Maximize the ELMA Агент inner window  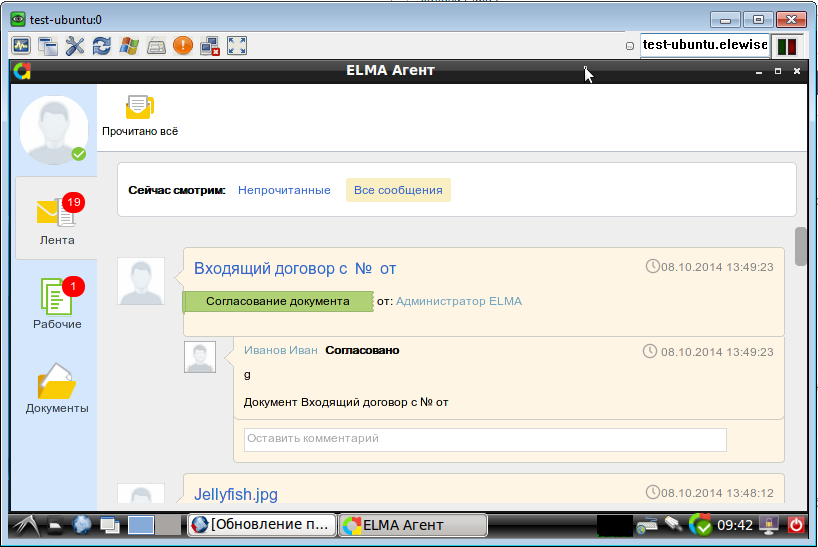tap(778, 71)
